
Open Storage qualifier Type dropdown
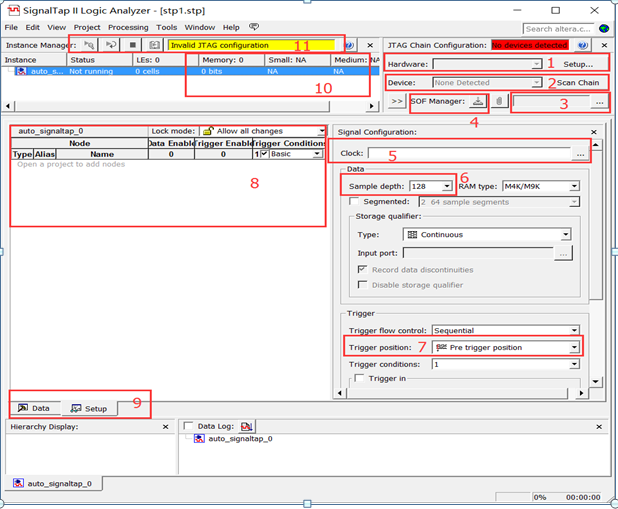point(566,235)
